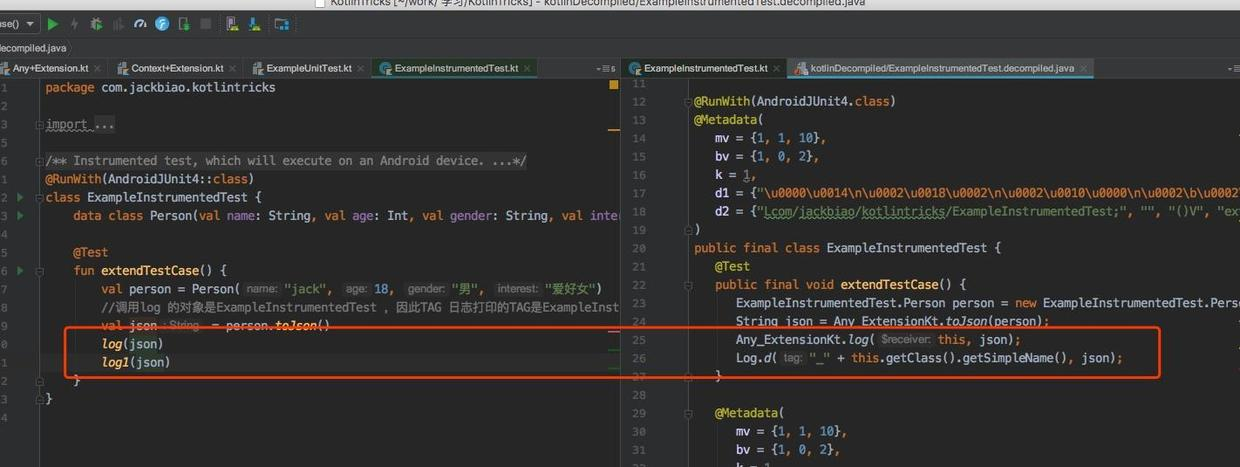Screen dimensions: 1240x467
Task: Switch to Context+Extension.kt tab
Action: (x=177, y=68)
